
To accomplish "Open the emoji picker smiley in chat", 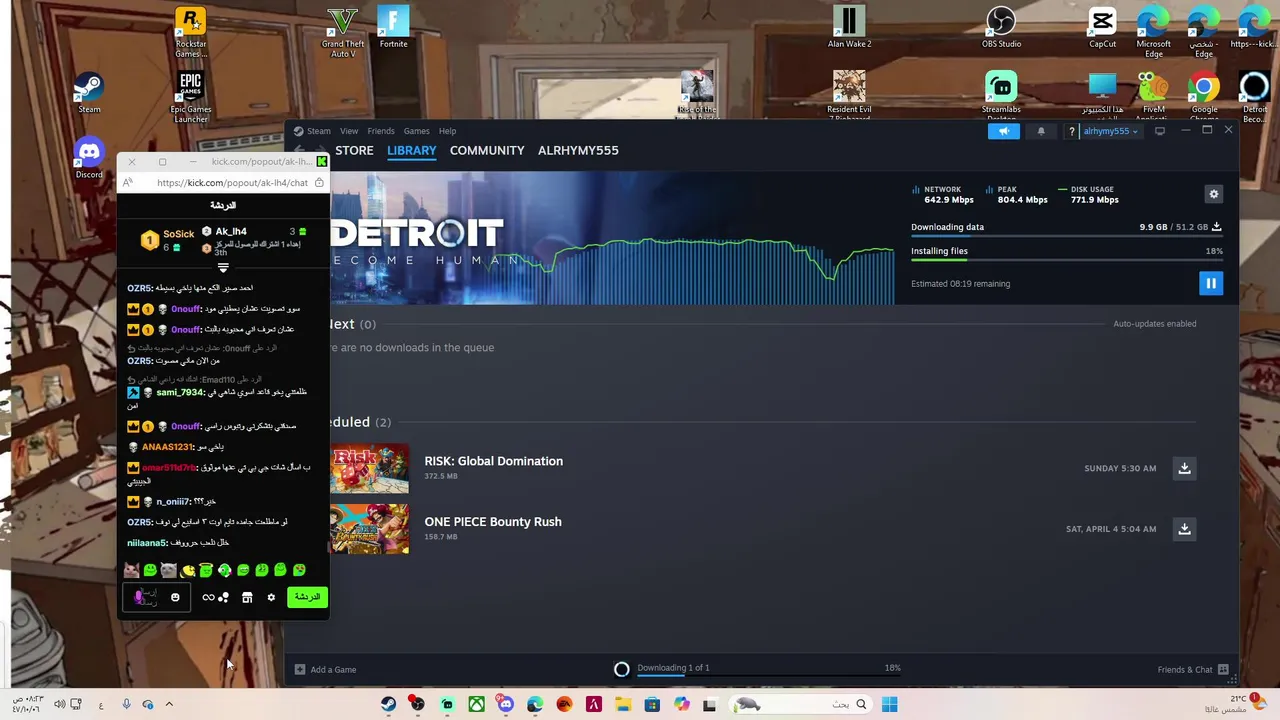I will pos(175,597).
